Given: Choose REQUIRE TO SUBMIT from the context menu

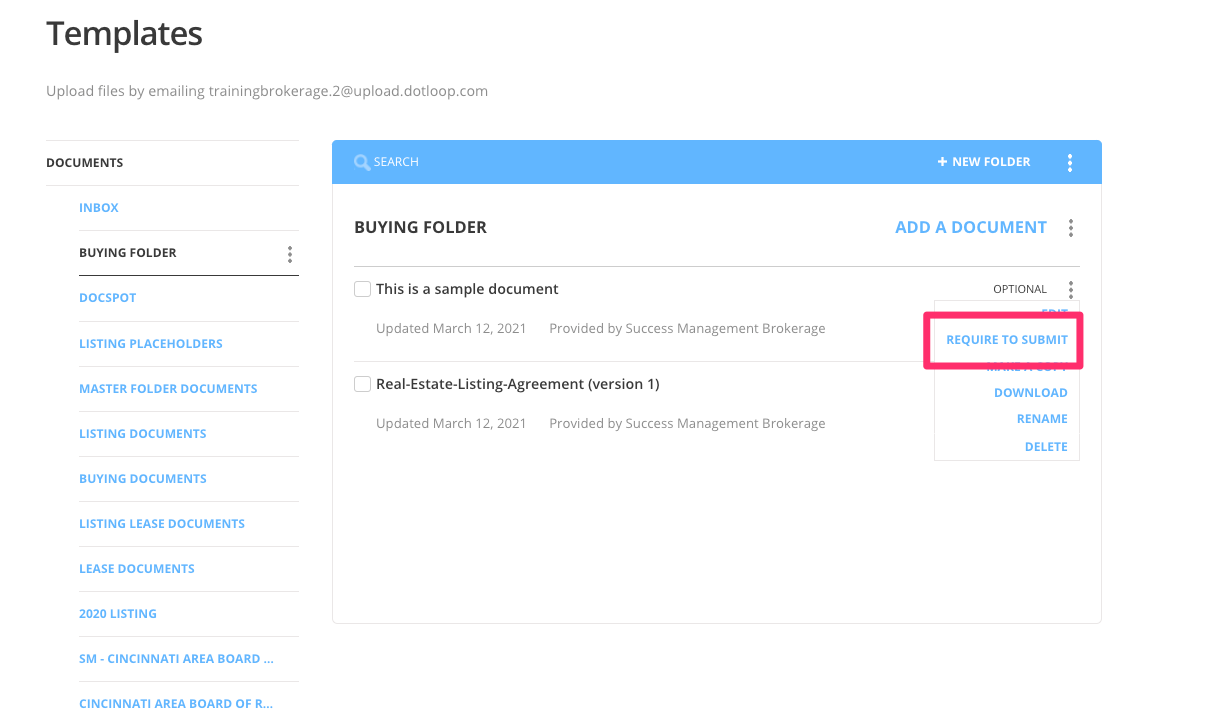Looking at the screenshot, I should coord(1006,339).
